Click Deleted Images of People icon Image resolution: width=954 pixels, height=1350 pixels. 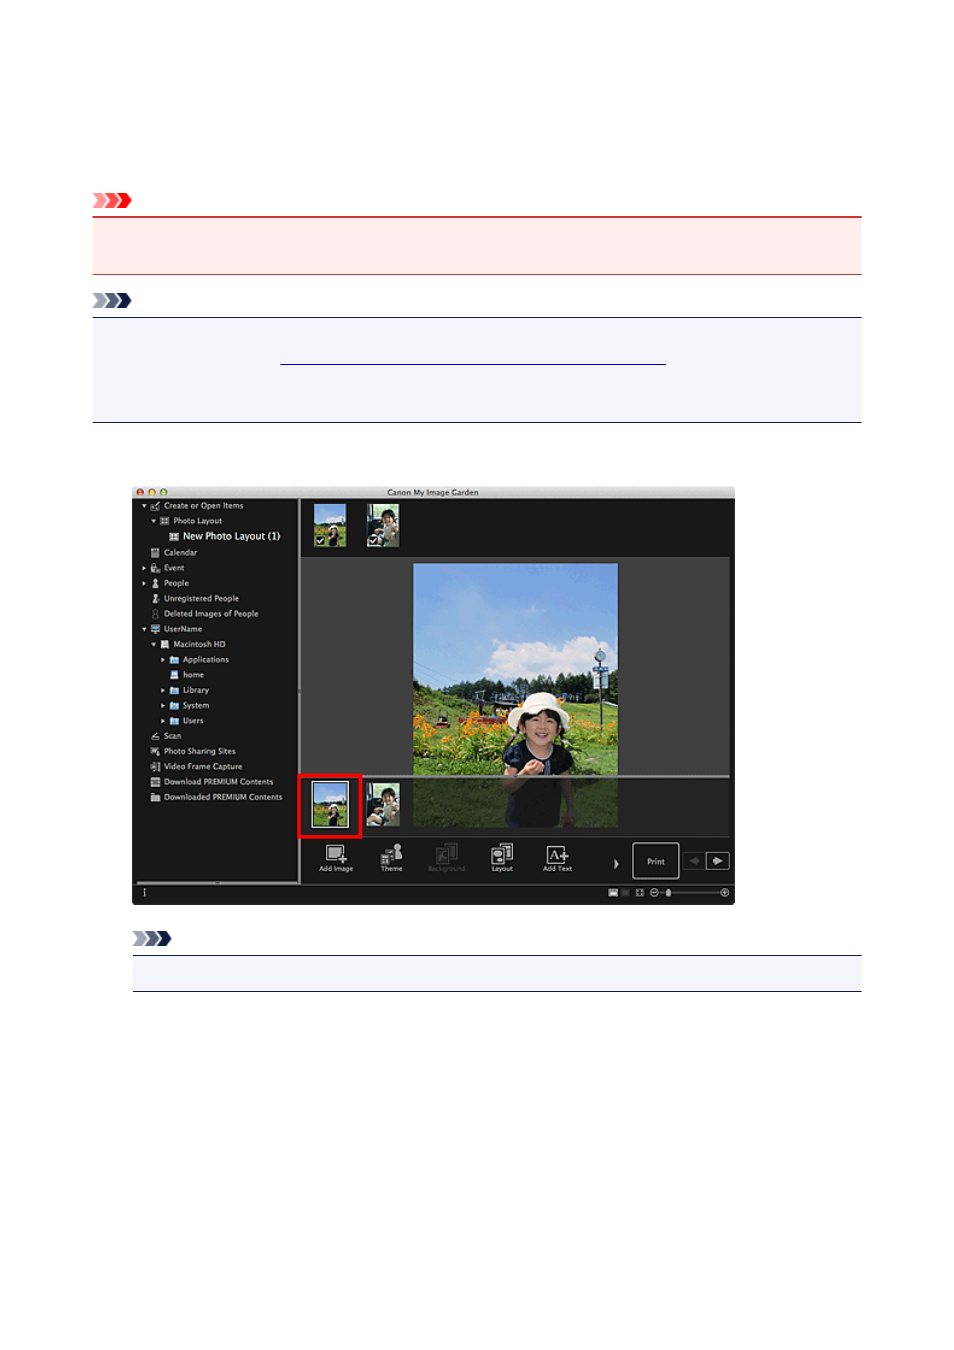(155, 614)
